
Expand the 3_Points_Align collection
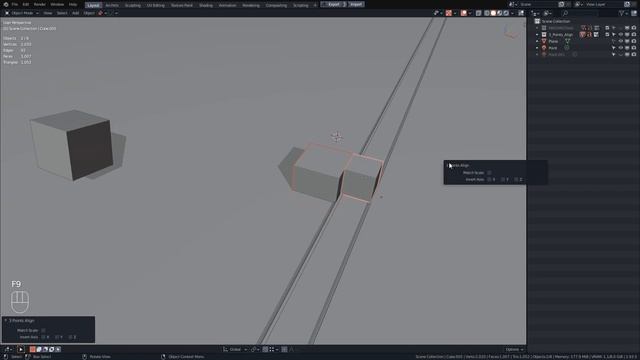[537, 35]
